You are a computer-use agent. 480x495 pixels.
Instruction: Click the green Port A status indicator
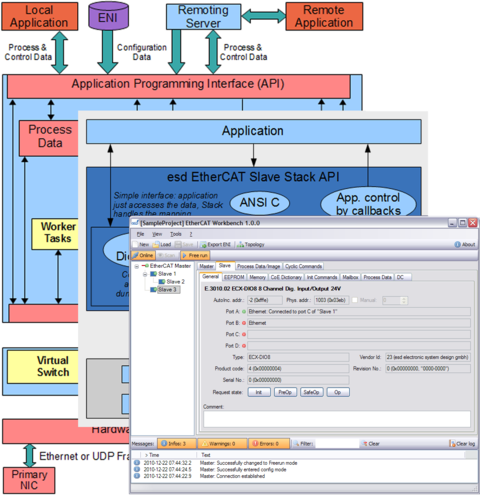244,312
